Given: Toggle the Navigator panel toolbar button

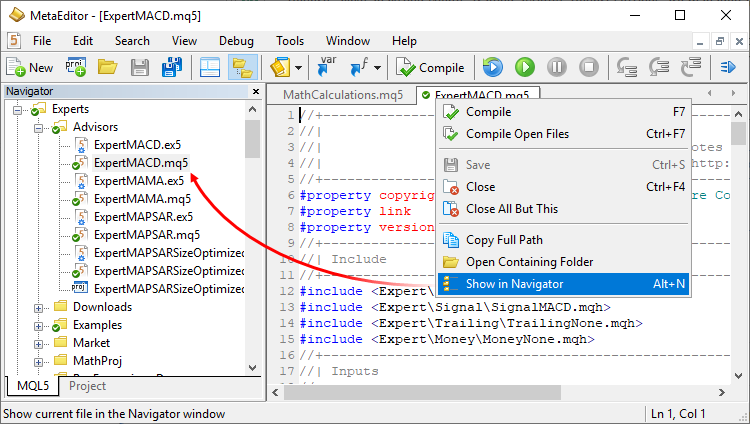Looking at the screenshot, I should pos(242,68).
